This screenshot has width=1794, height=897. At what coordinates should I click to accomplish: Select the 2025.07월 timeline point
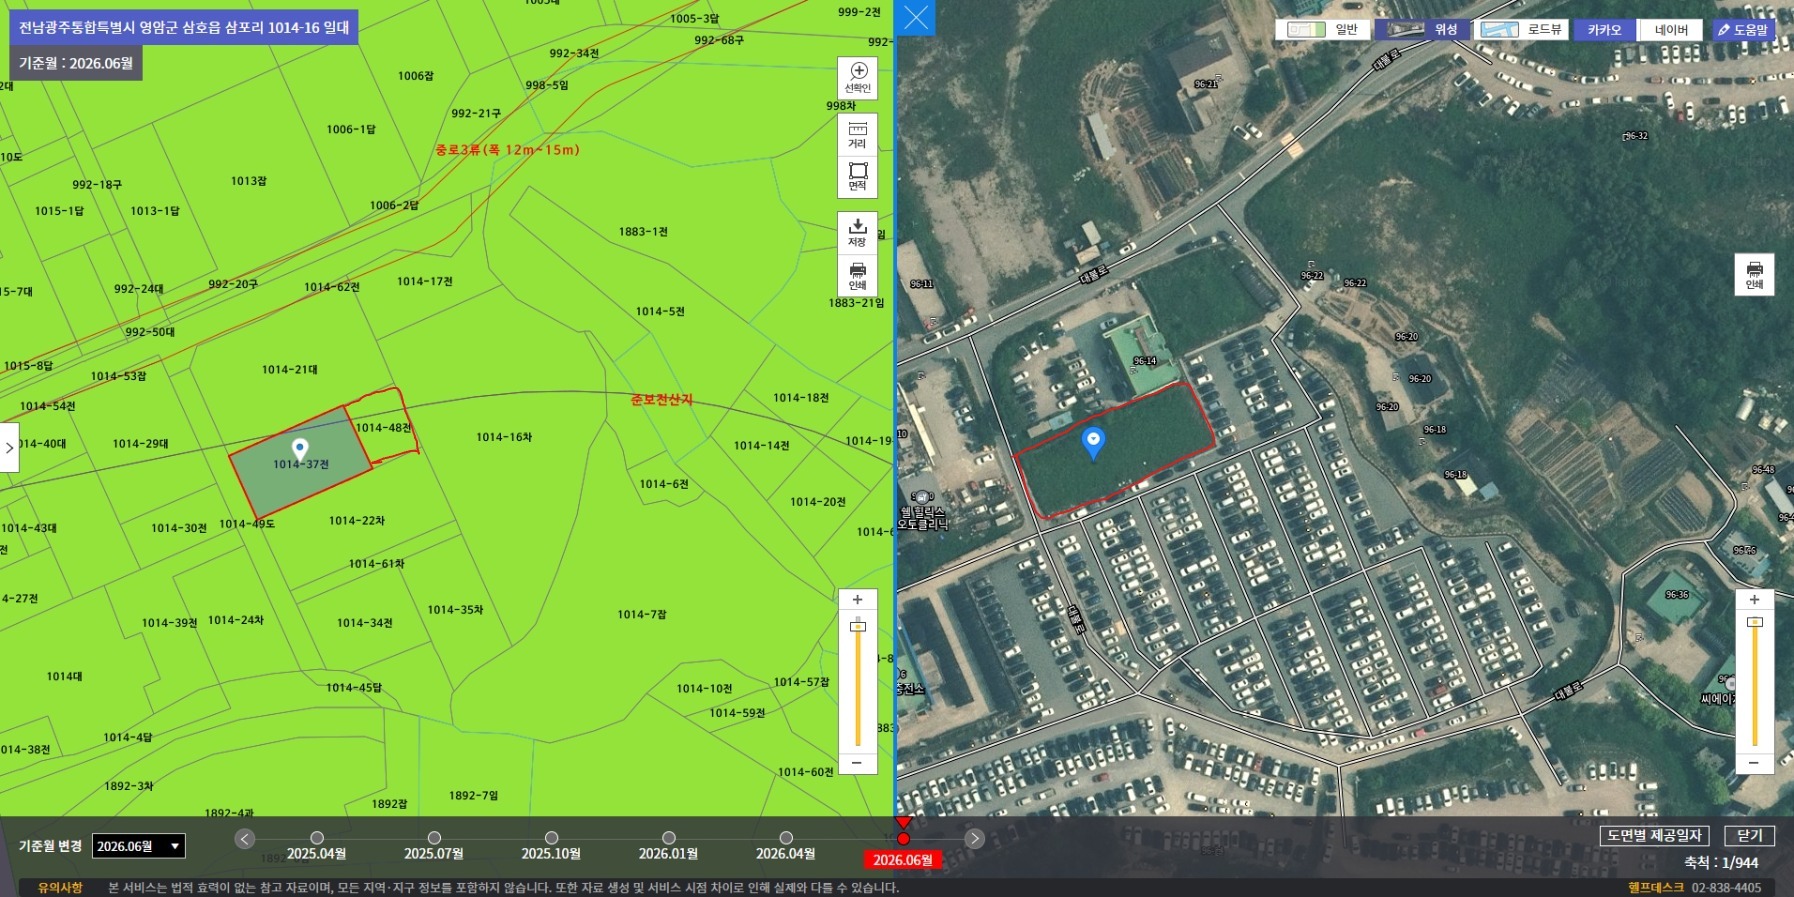pos(434,838)
